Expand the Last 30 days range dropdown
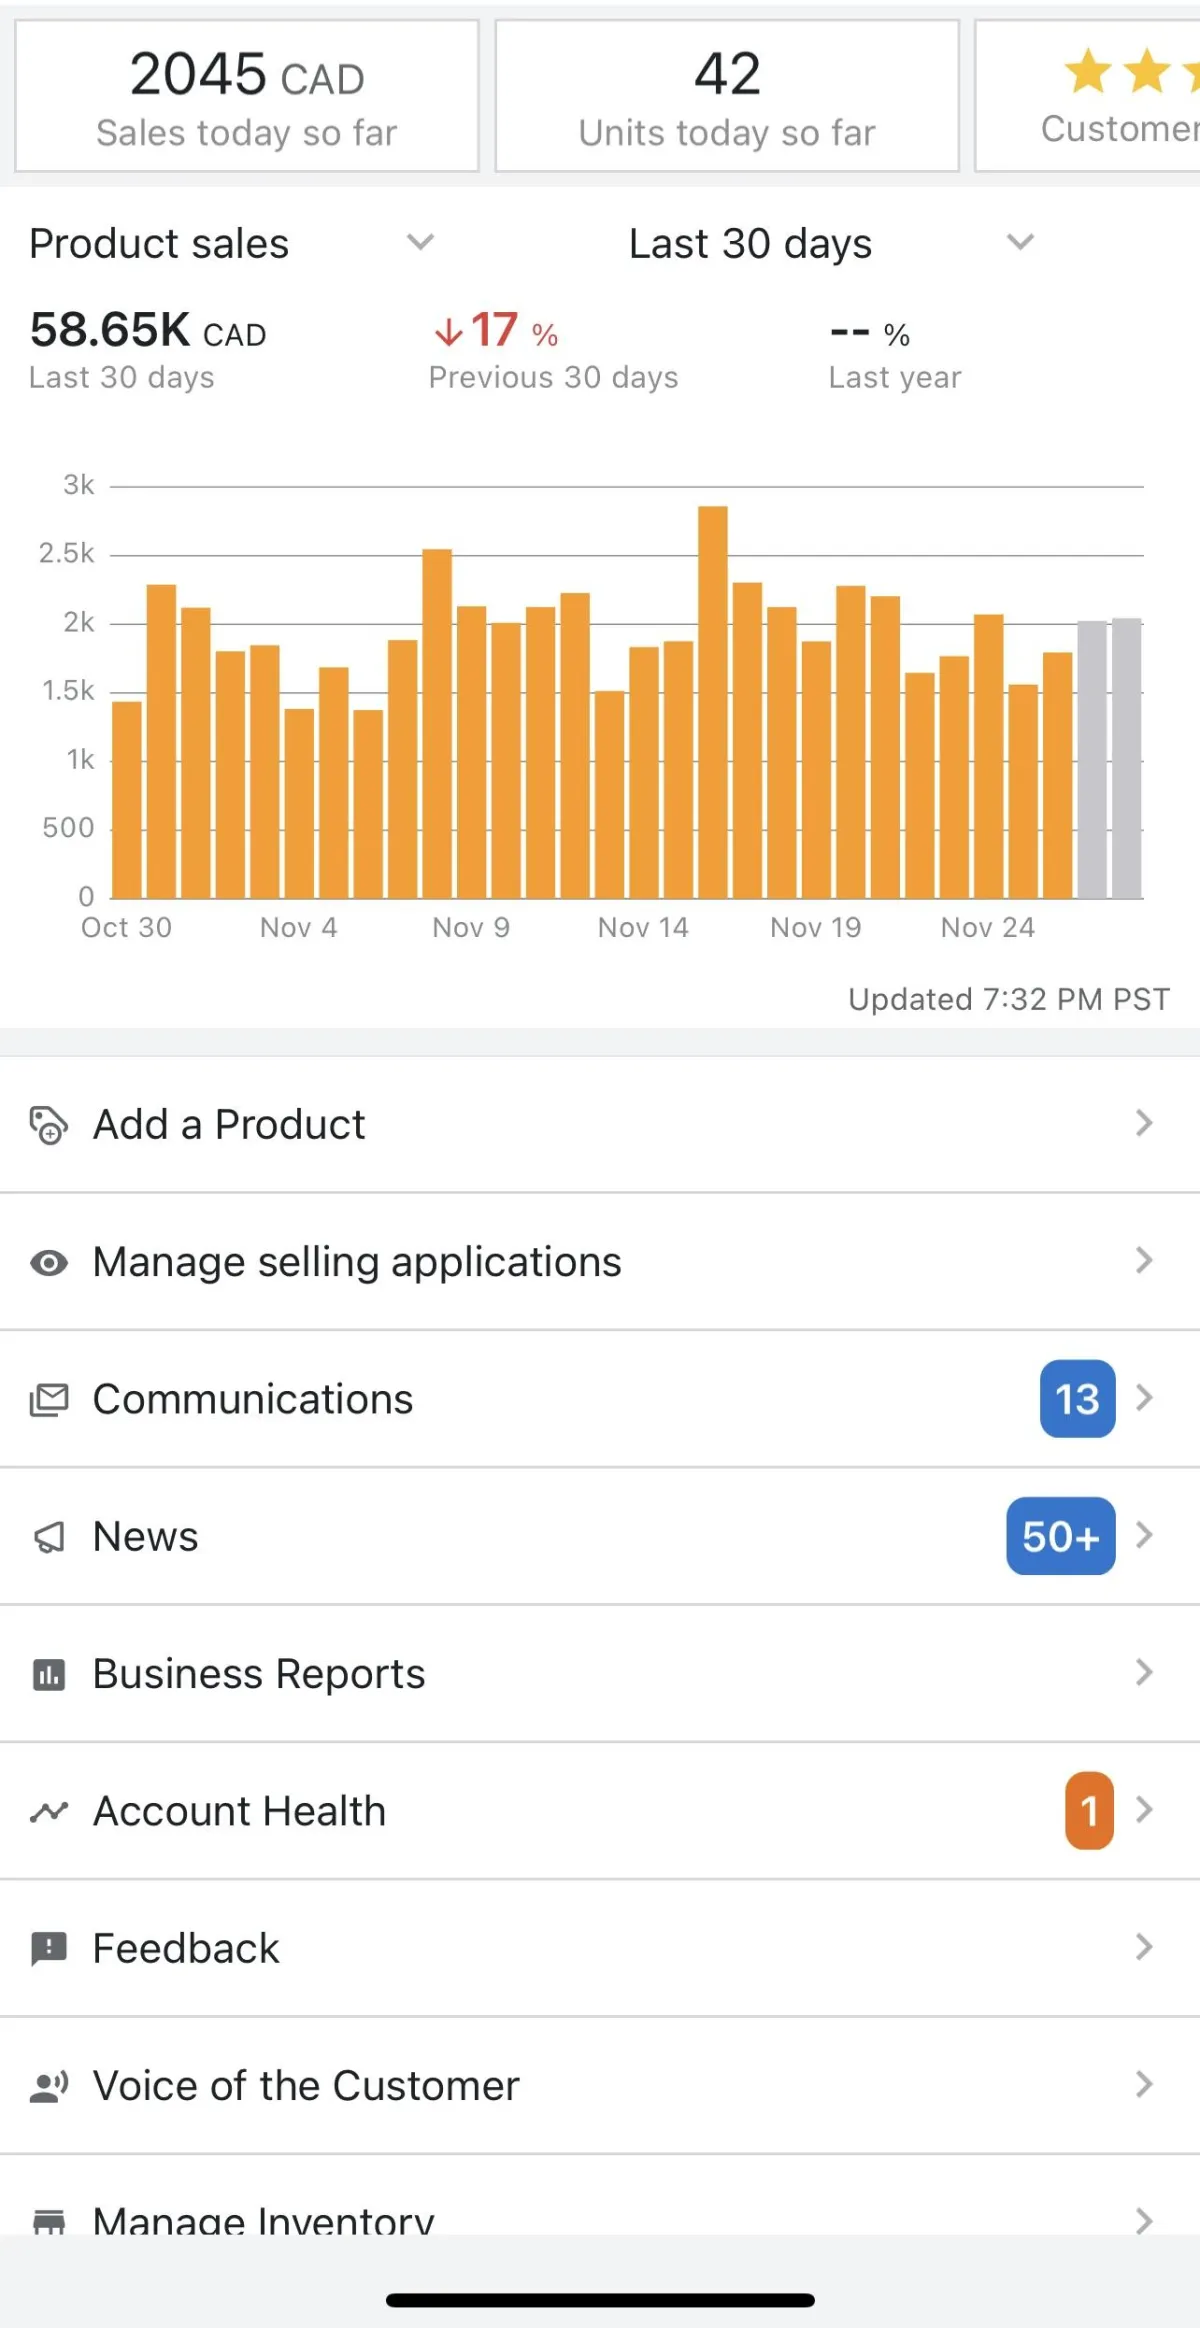 point(1019,243)
